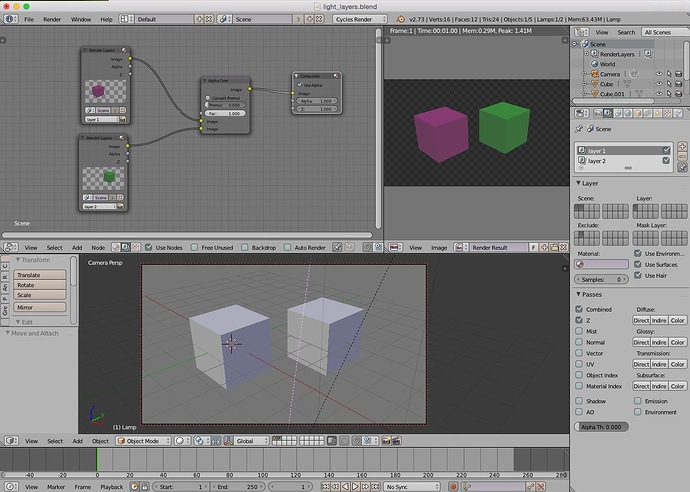Select the viewport shading sphere icon
690x492 pixels.
point(180,441)
